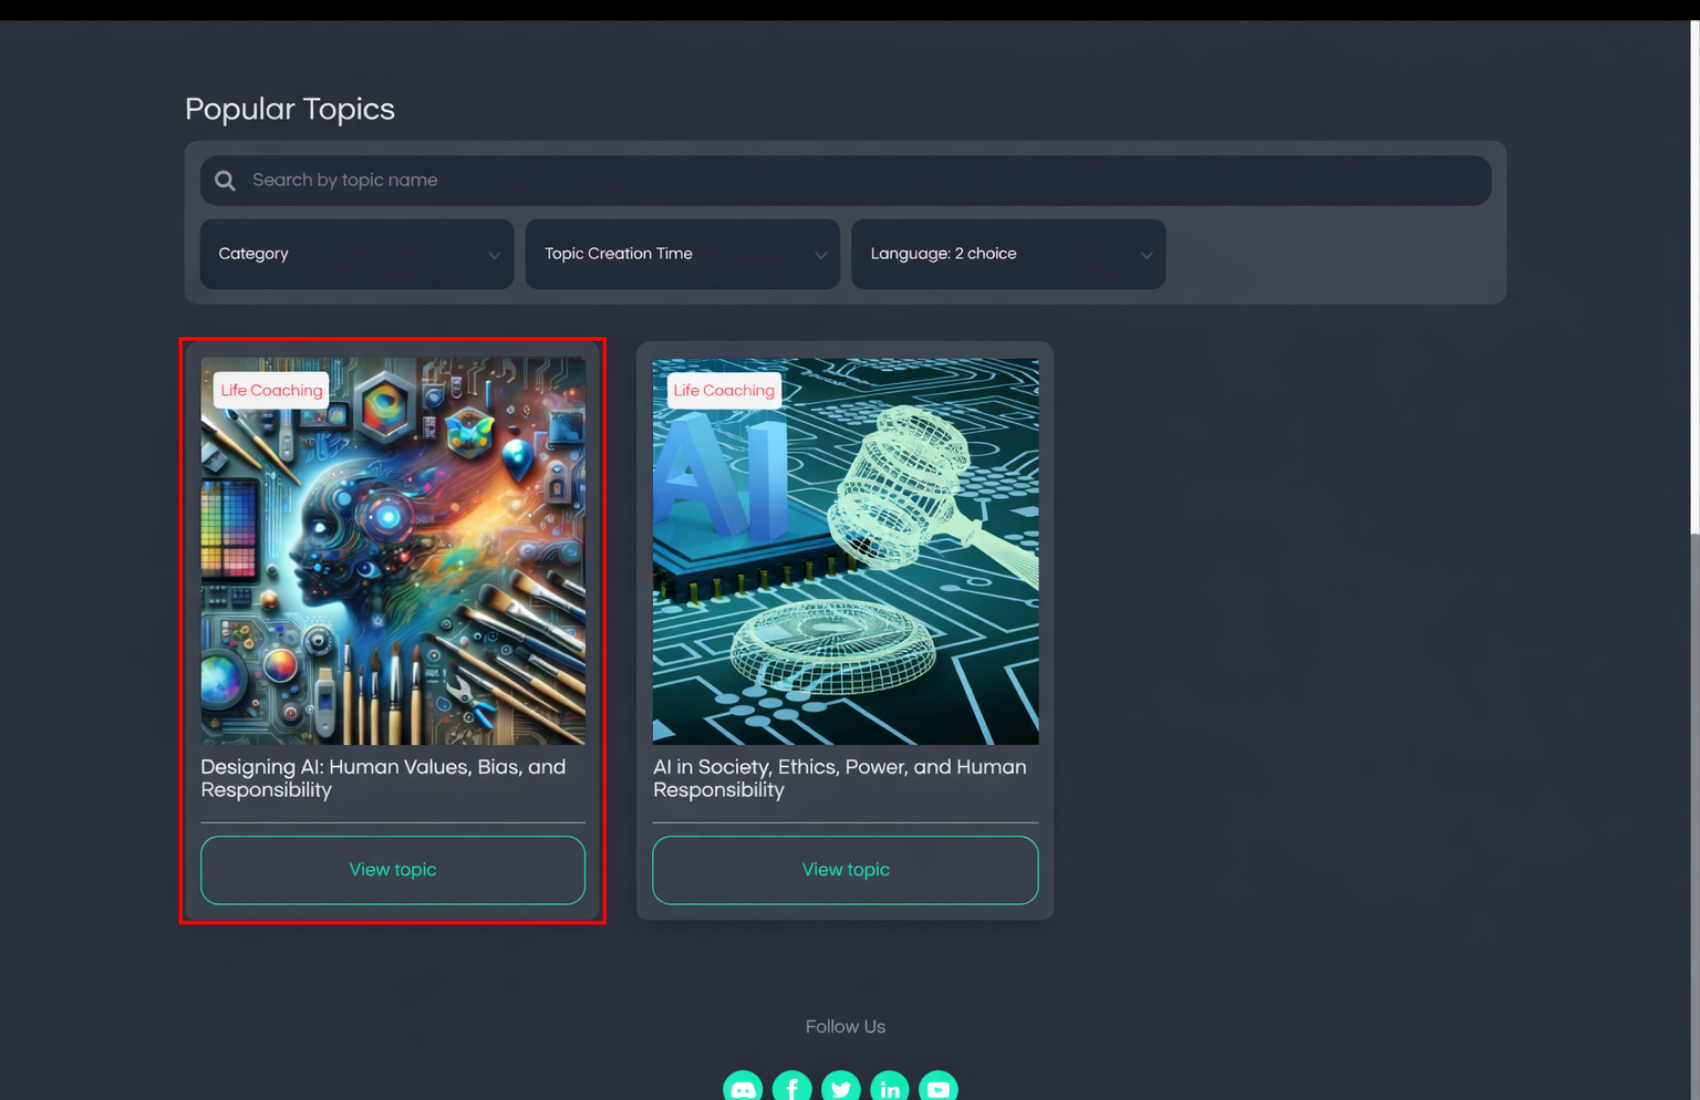Click Life Coaching tag on AI in Society card
Viewport: 1700px width, 1100px height.
[x=724, y=390]
